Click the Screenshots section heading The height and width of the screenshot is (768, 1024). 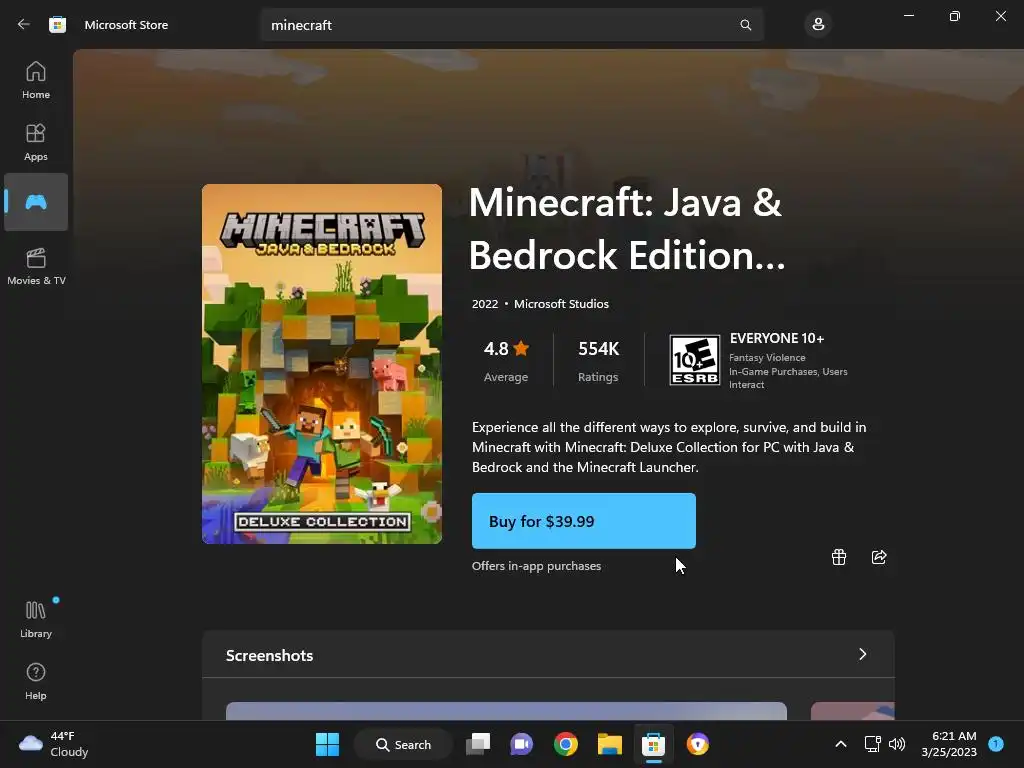269,656
